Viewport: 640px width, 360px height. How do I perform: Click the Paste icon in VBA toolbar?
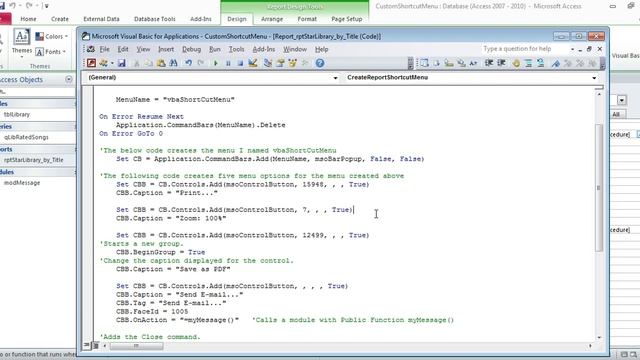tap(161, 63)
